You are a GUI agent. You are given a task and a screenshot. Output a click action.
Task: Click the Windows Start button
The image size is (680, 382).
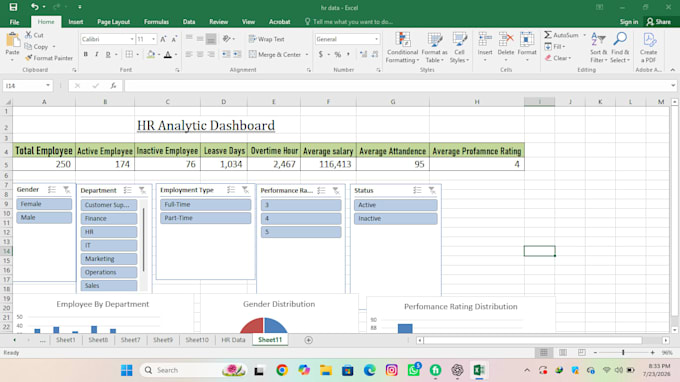coord(127,370)
